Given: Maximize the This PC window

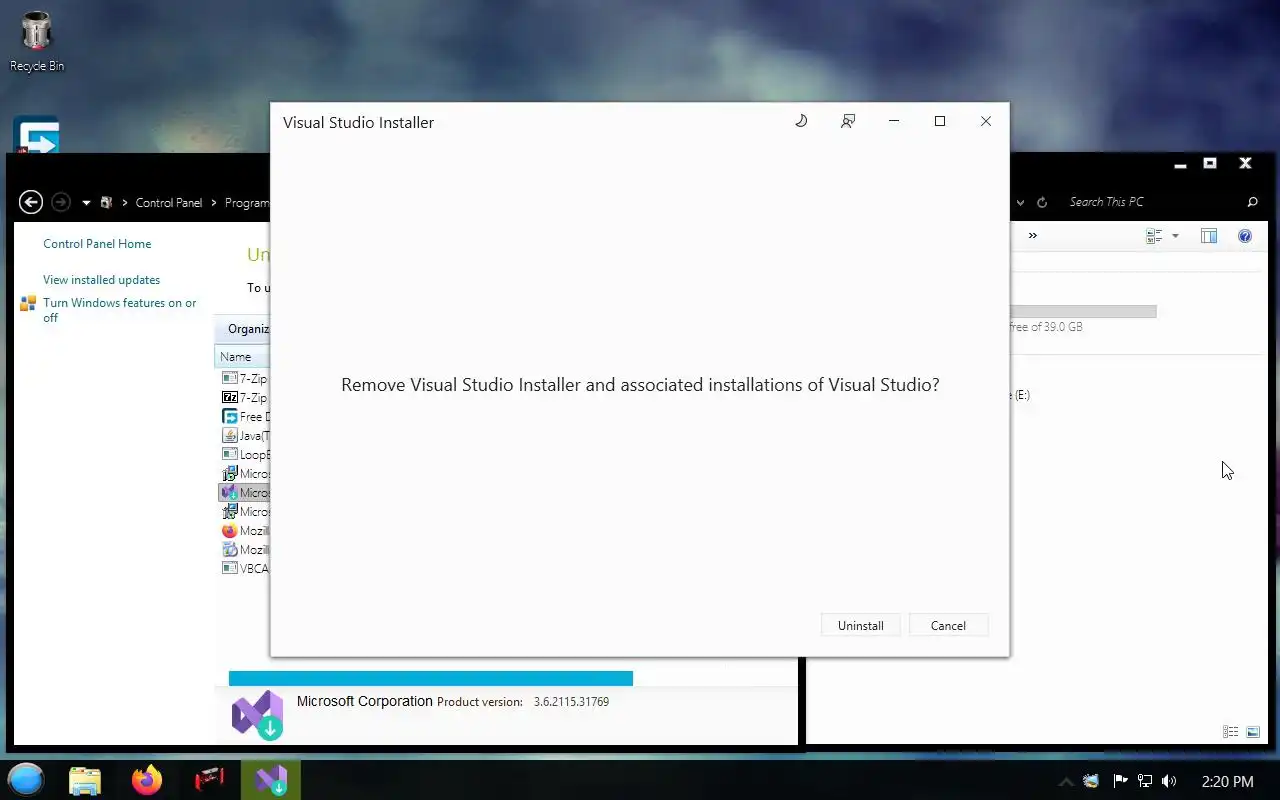Looking at the screenshot, I should click(1210, 163).
